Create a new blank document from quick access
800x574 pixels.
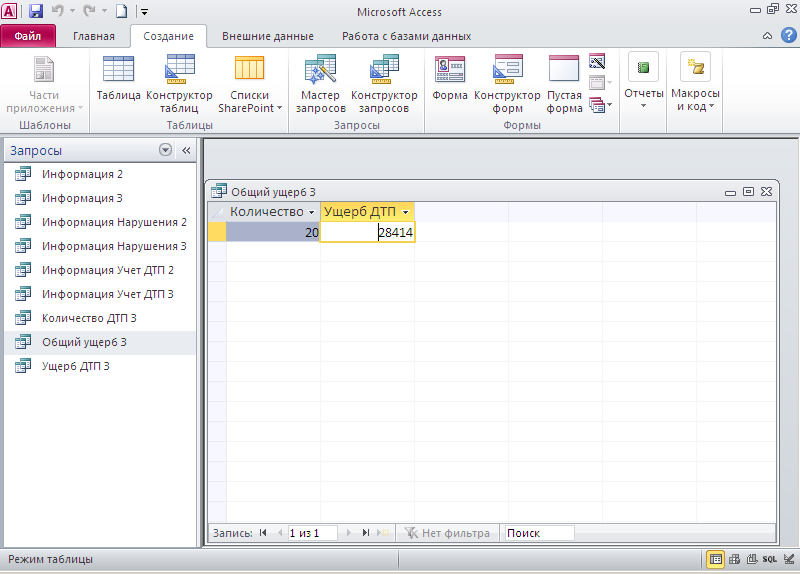(121, 11)
